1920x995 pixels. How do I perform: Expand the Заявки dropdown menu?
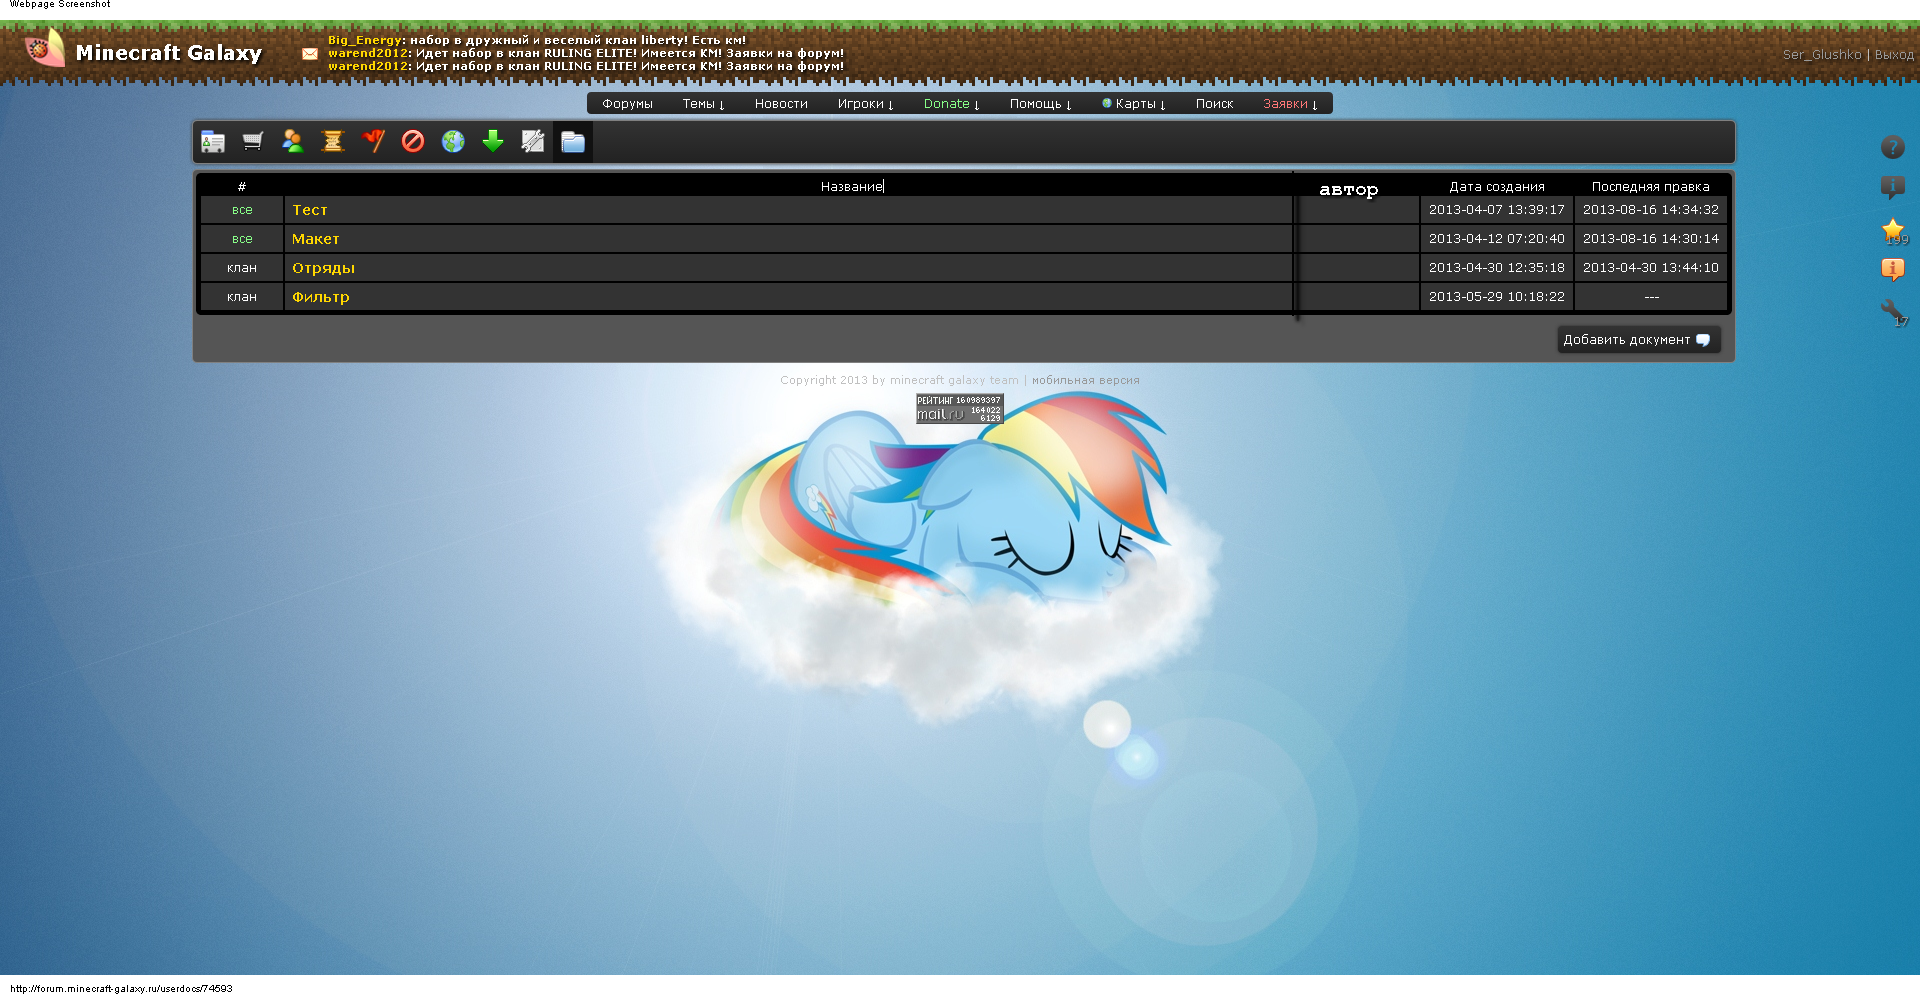(1290, 104)
